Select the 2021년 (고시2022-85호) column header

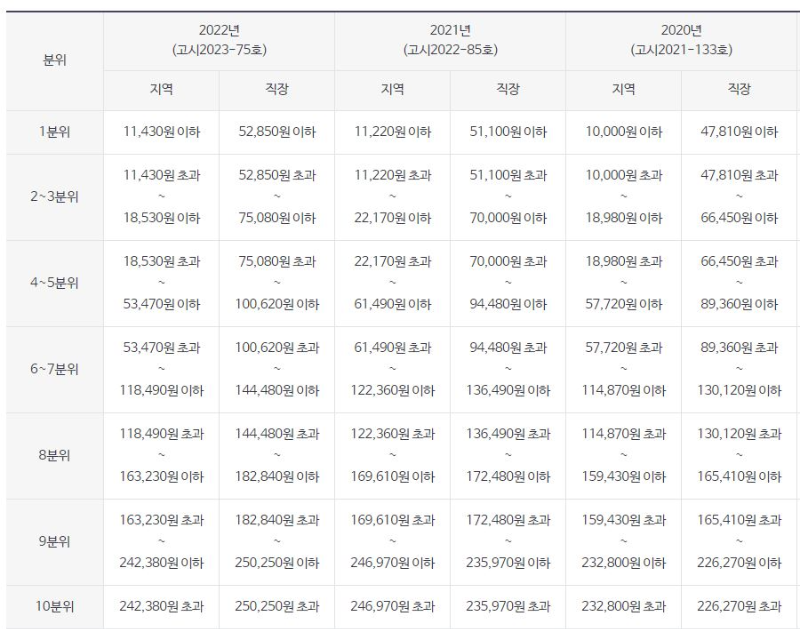point(450,37)
